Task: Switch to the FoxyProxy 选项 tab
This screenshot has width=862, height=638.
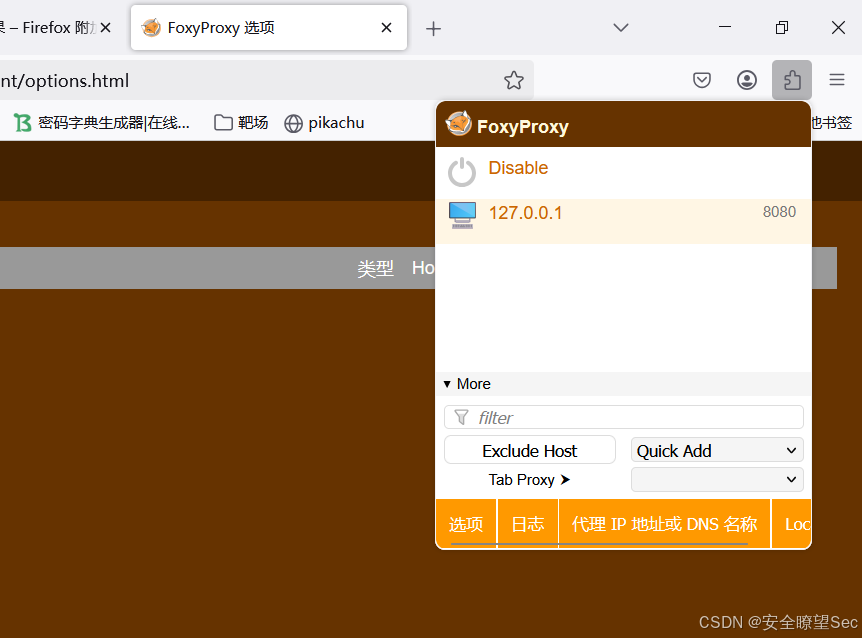Action: click(x=269, y=27)
